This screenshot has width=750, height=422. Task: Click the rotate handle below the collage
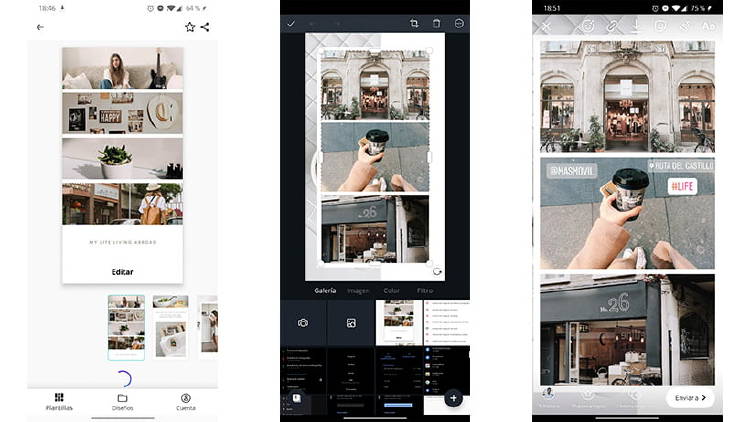click(x=437, y=271)
